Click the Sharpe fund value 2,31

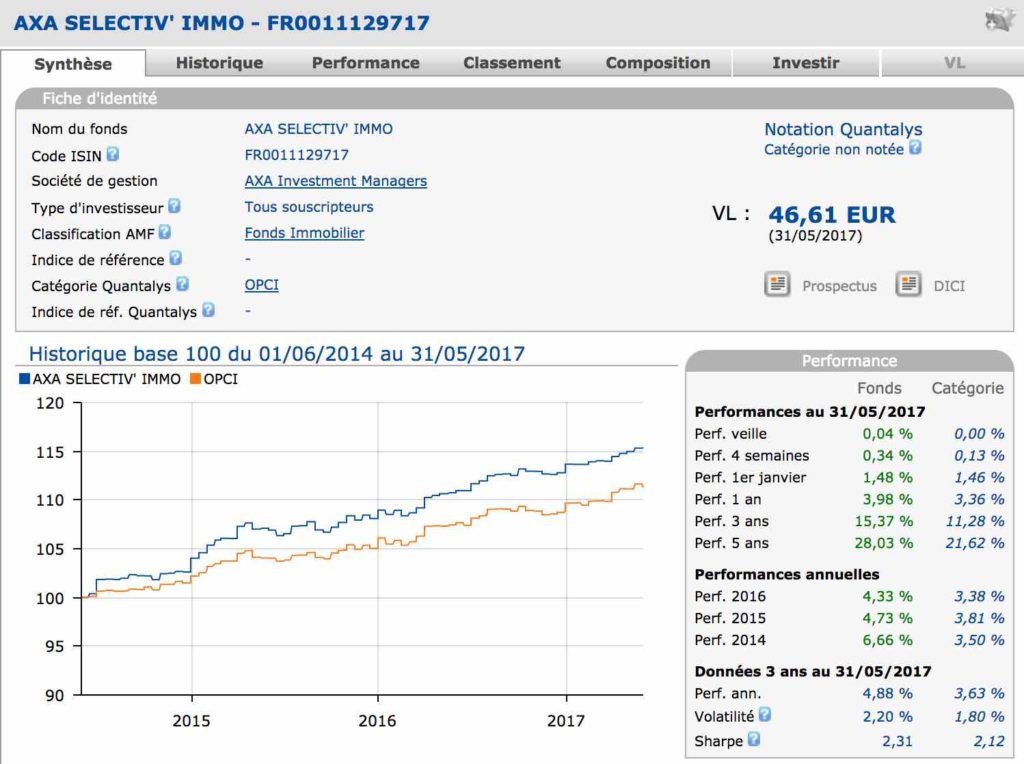click(x=897, y=741)
